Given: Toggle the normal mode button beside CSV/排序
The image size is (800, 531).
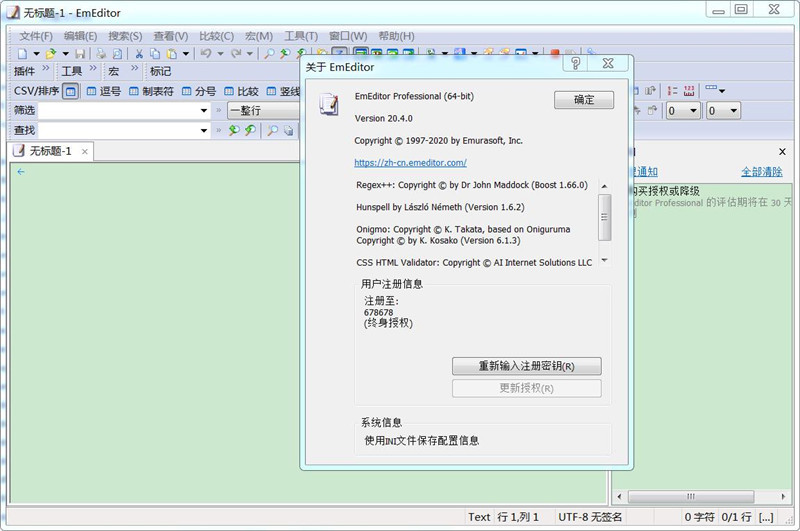Looking at the screenshot, I should coord(70,91).
